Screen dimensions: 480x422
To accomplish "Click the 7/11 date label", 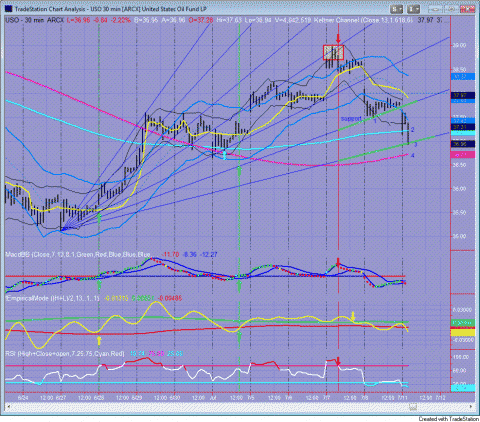I will click(403, 398).
